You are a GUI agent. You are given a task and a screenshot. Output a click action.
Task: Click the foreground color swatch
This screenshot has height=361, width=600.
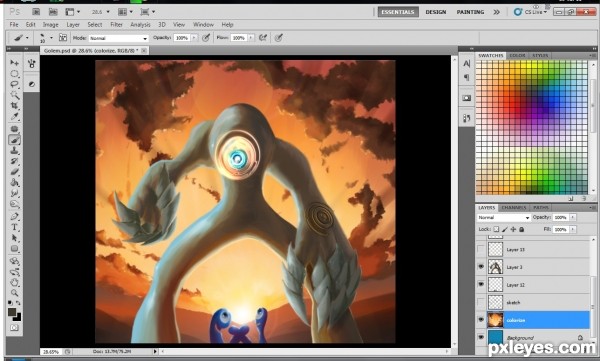coord(12,312)
